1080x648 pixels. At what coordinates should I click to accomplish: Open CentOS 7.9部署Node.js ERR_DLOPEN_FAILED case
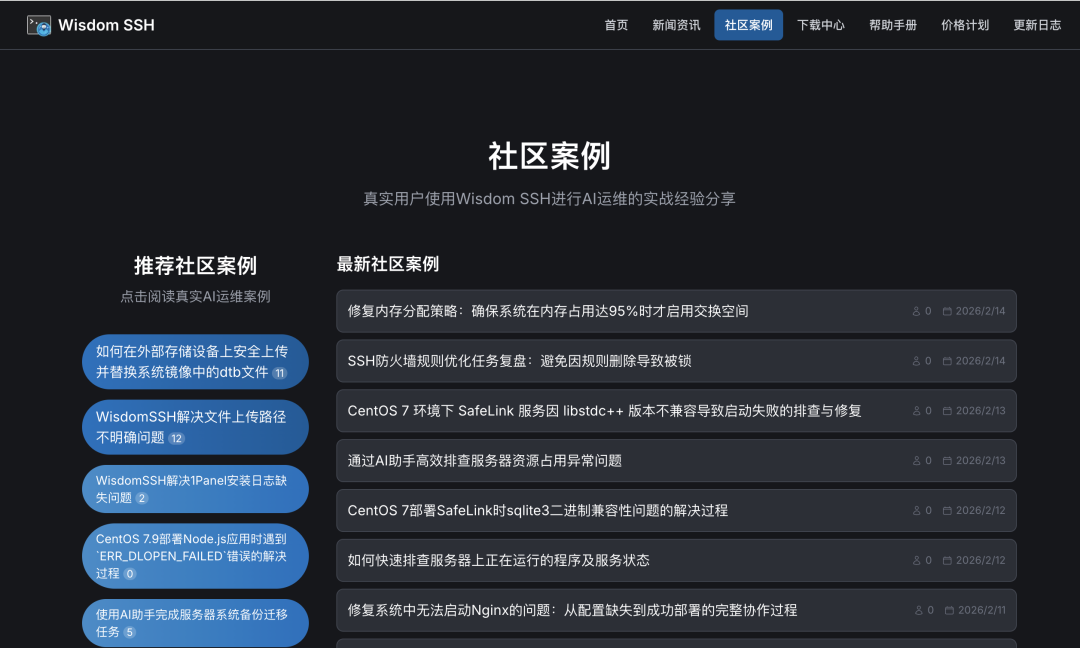pyautogui.click(x=195, y=556)
